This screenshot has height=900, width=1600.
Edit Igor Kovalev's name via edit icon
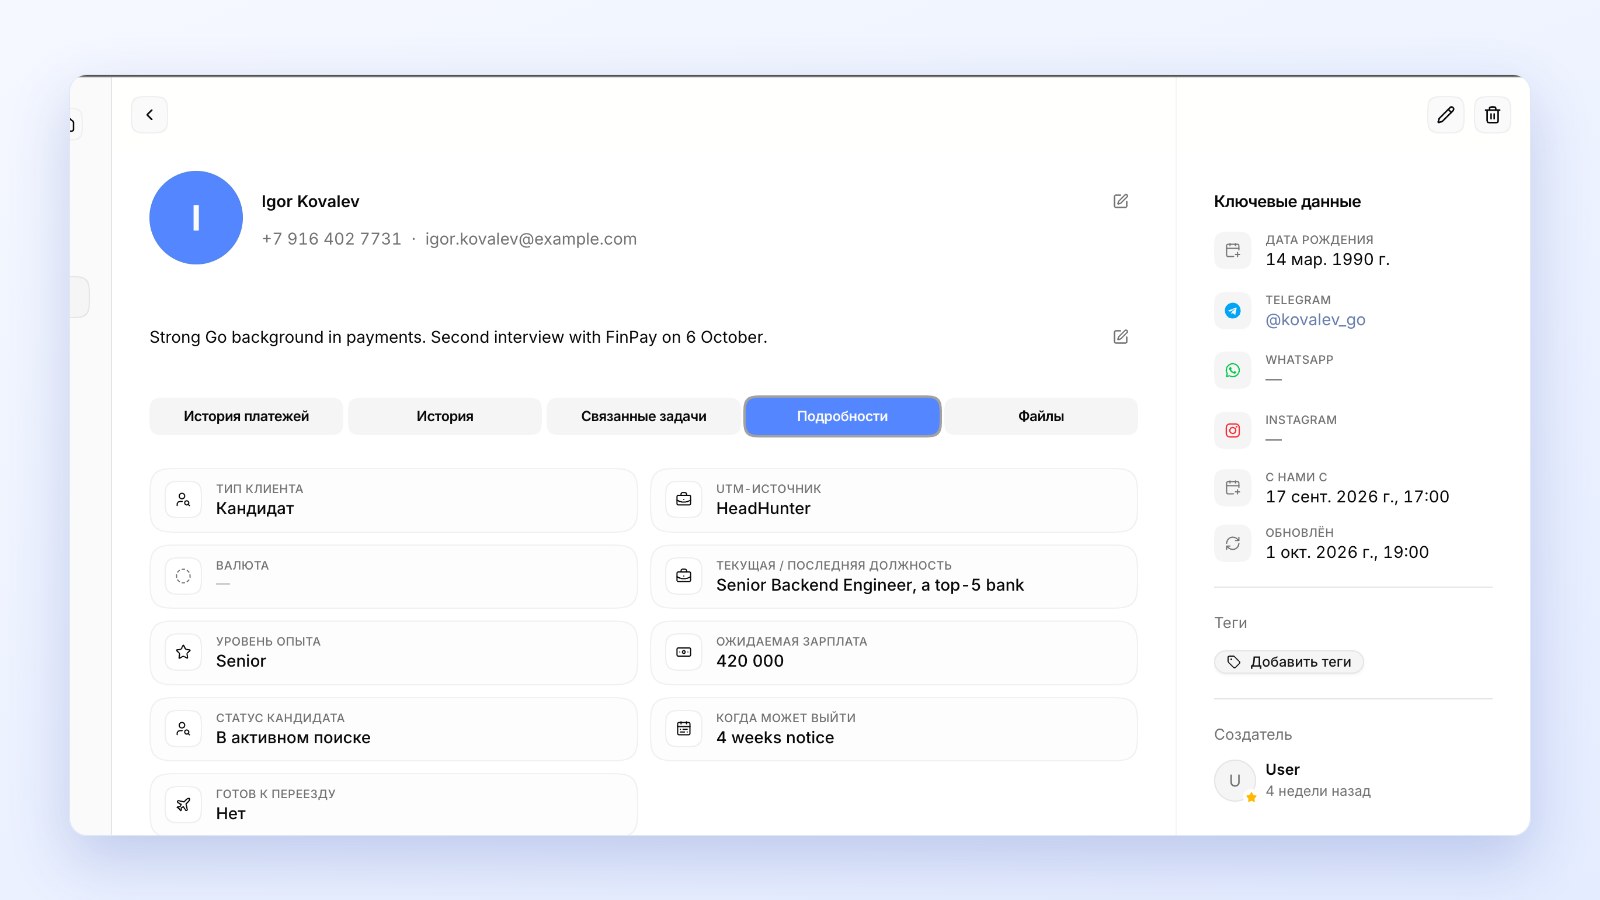pos(1121,201)
